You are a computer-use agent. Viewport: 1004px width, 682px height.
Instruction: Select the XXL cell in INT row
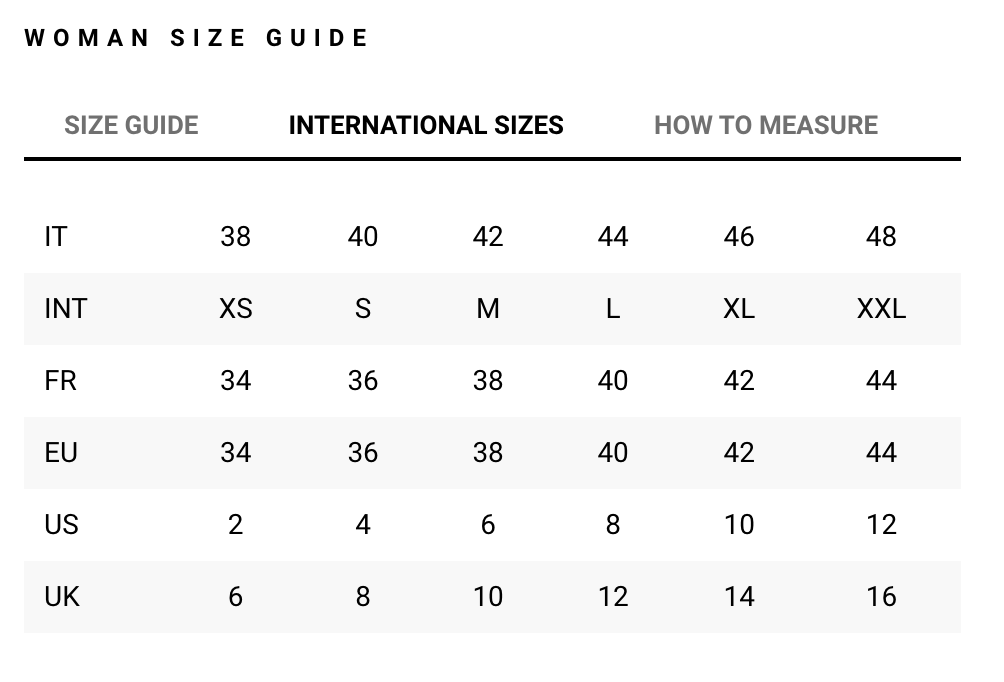(x=881, y=309)
